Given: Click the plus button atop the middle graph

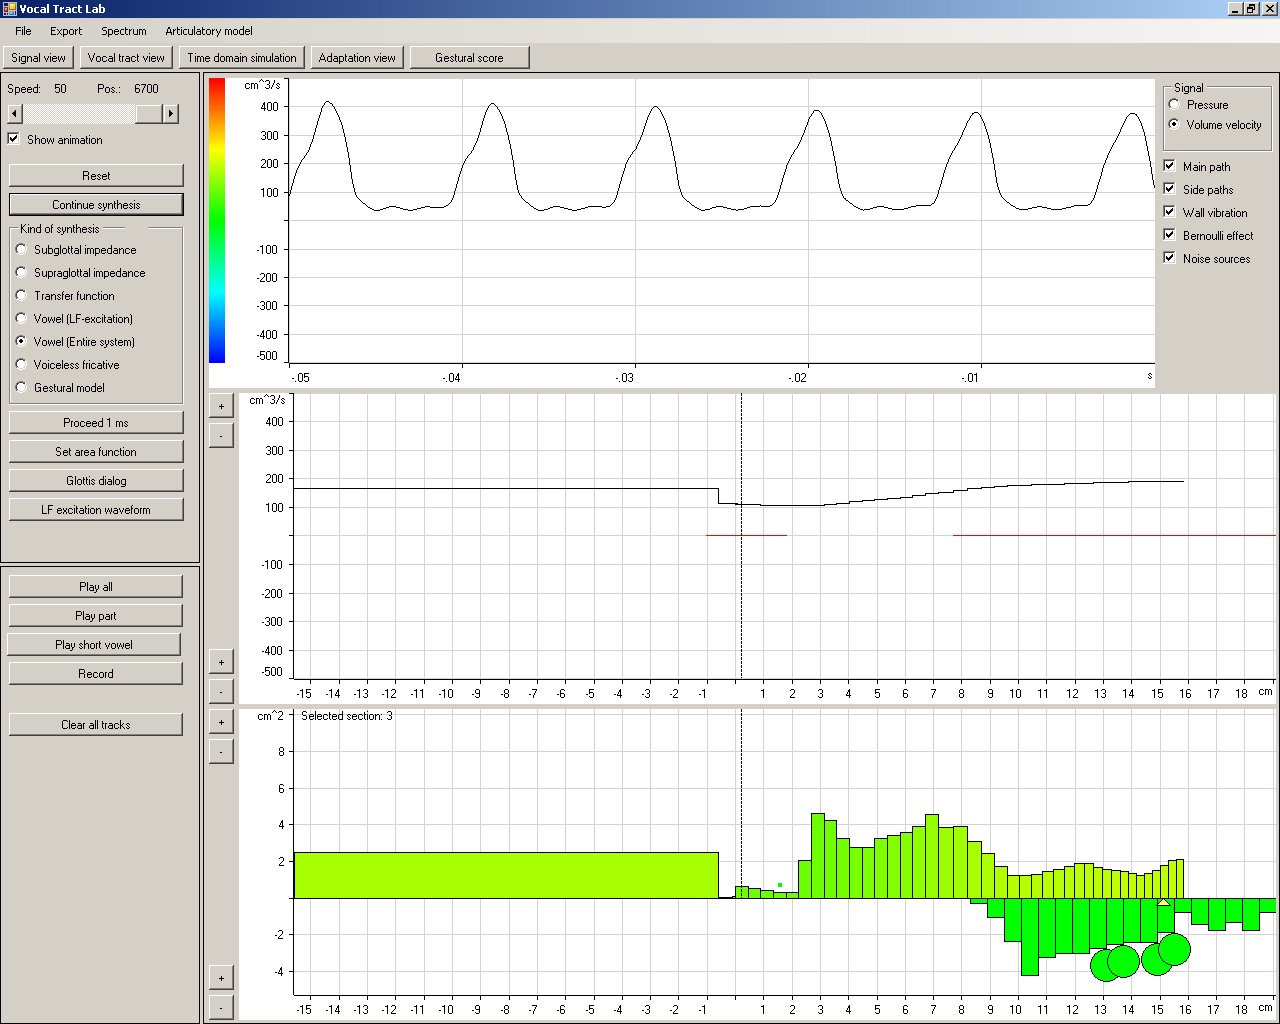Looking at the screenshot, I should tap(221, 406).
